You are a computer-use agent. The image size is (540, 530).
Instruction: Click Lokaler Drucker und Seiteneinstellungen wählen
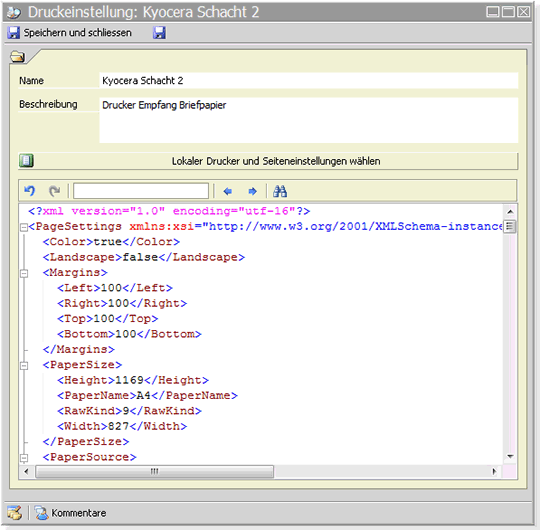tap(268, 161)
